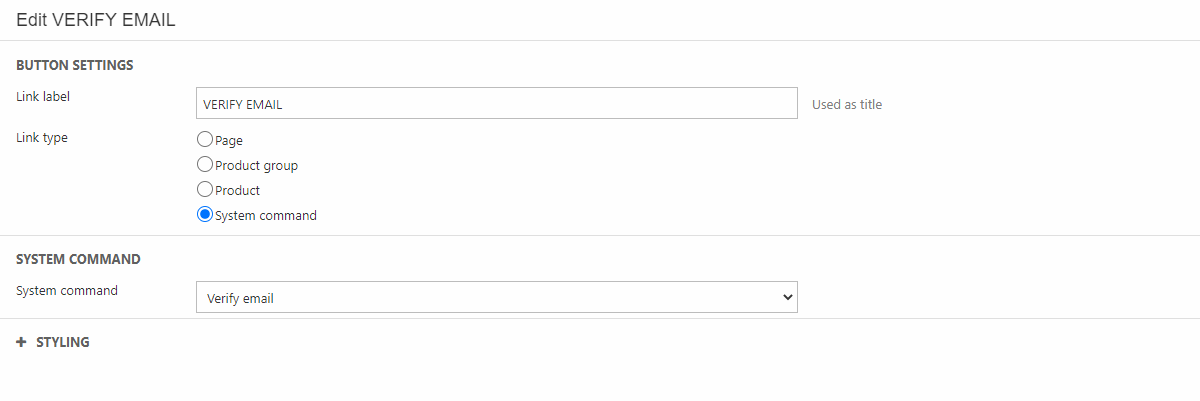This screenshot has height=401, width=1200.
Task: Click the "Product group" option label text
Action: point(256,166)
